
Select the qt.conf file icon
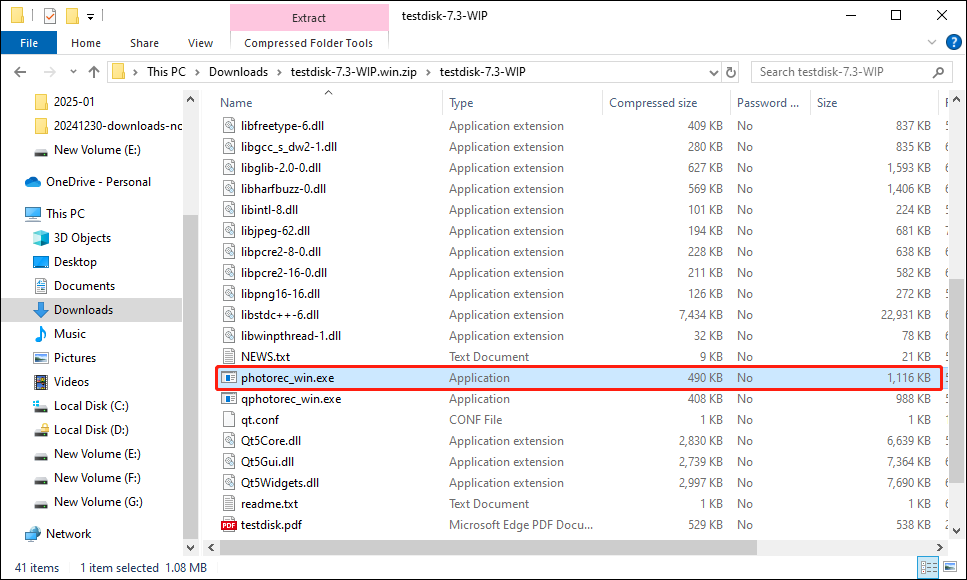click(x=229, y=420)
